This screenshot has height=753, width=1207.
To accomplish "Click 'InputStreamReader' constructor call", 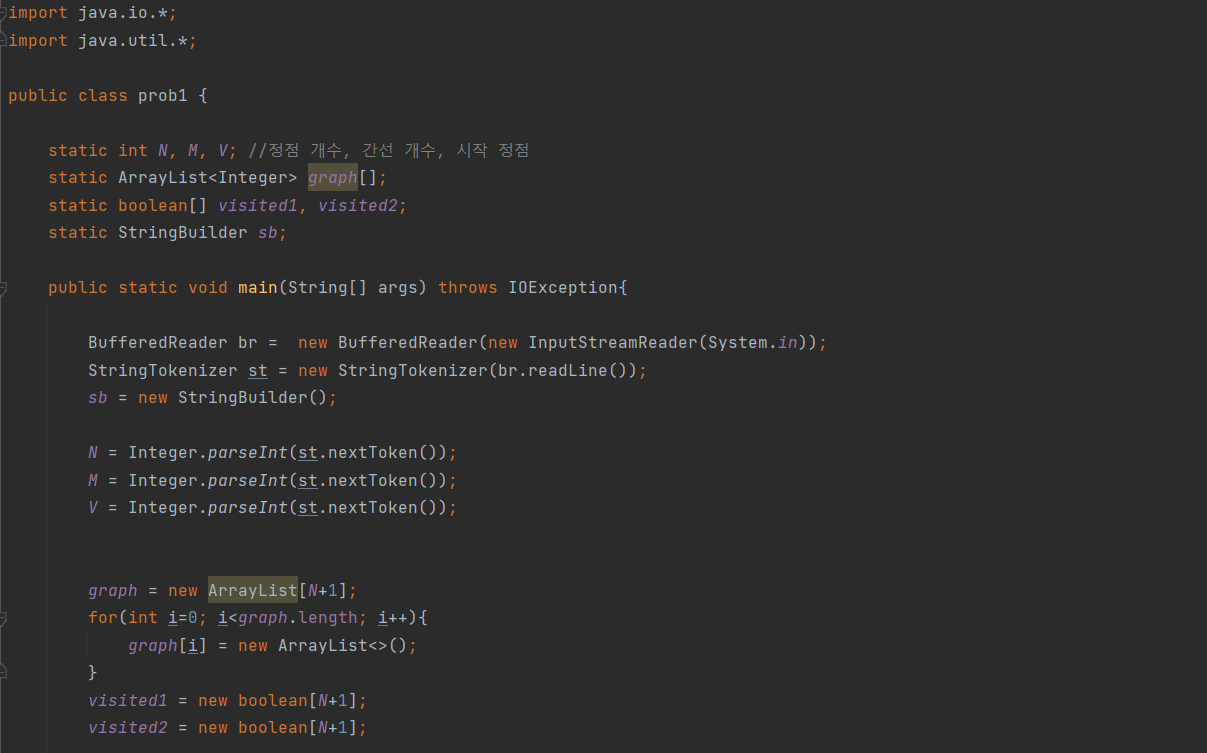I will point(612,343).
